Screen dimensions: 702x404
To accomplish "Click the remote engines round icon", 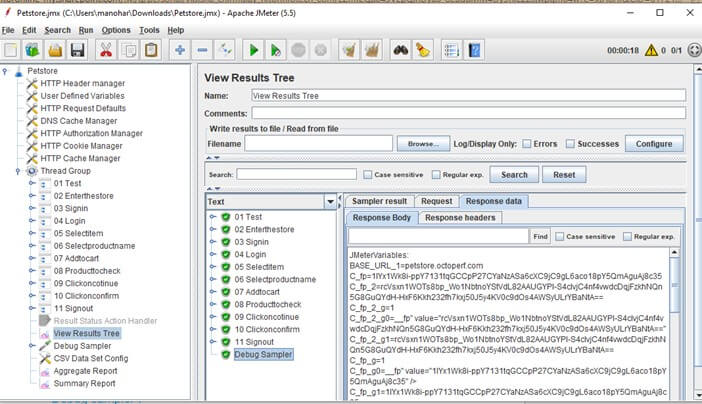I will (x=694, y=50).
